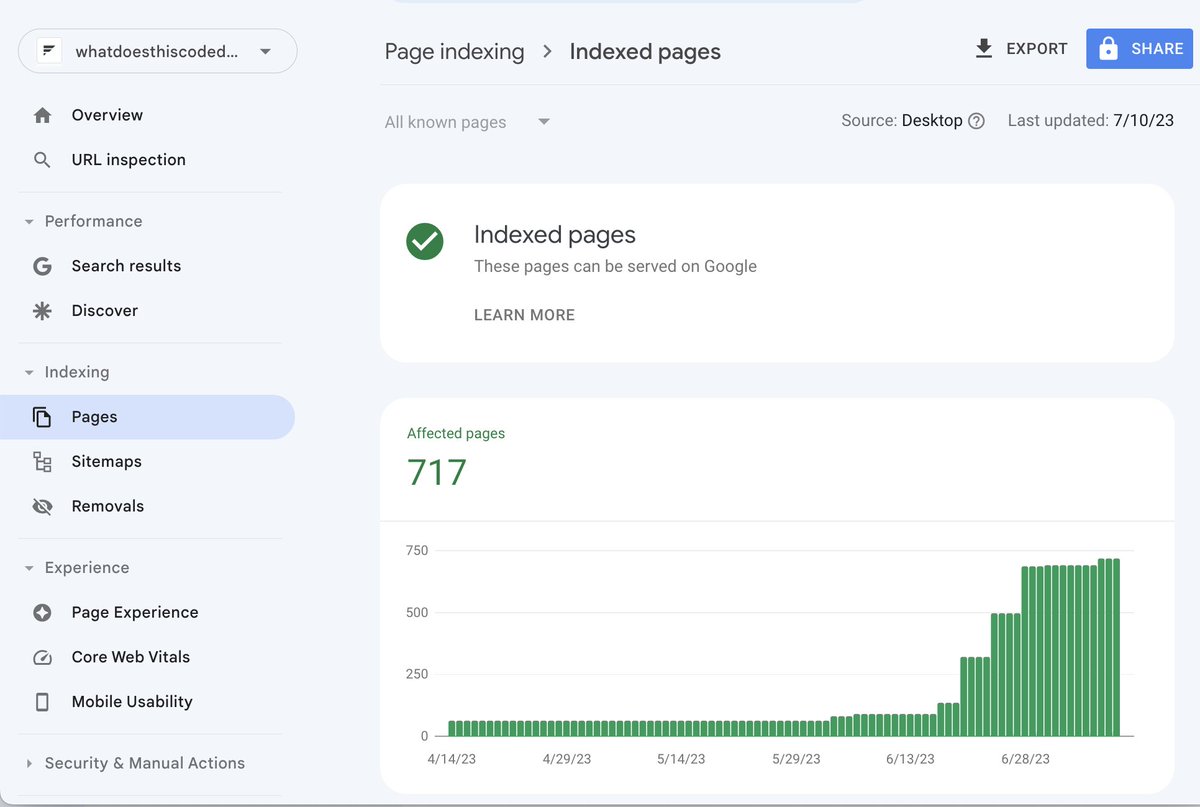Collapse the Experience section
Screen dimensions: 1200x807
pos(29,568)
